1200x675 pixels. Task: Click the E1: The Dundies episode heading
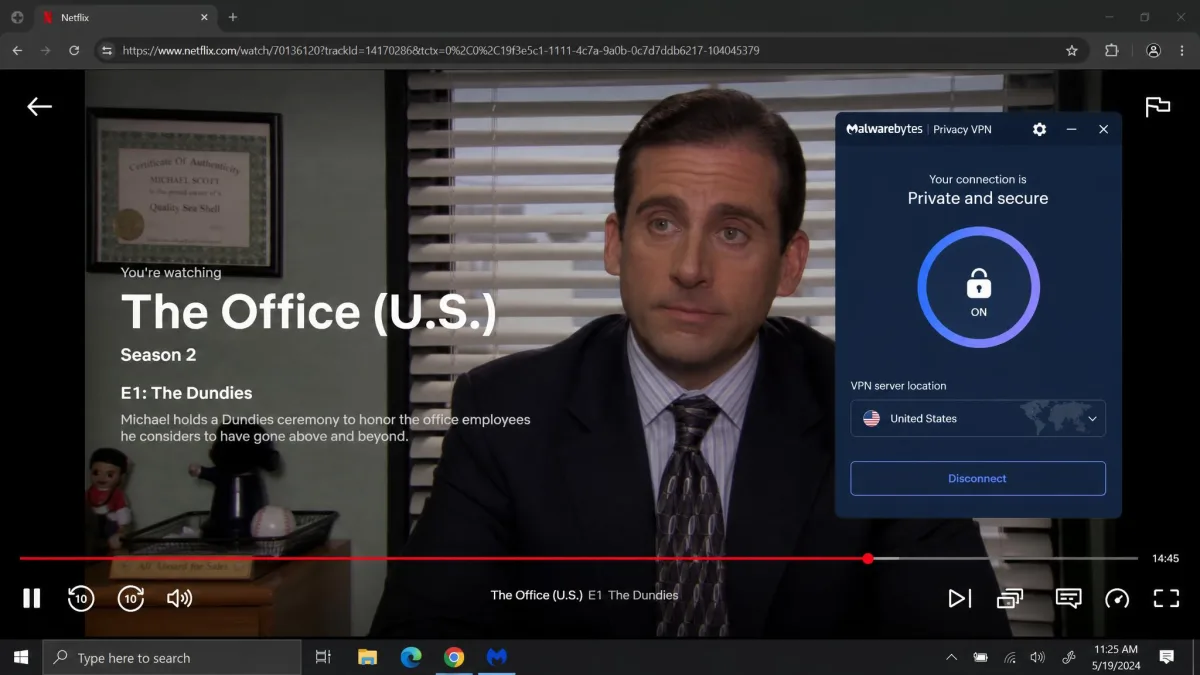(x=186, y=393)
